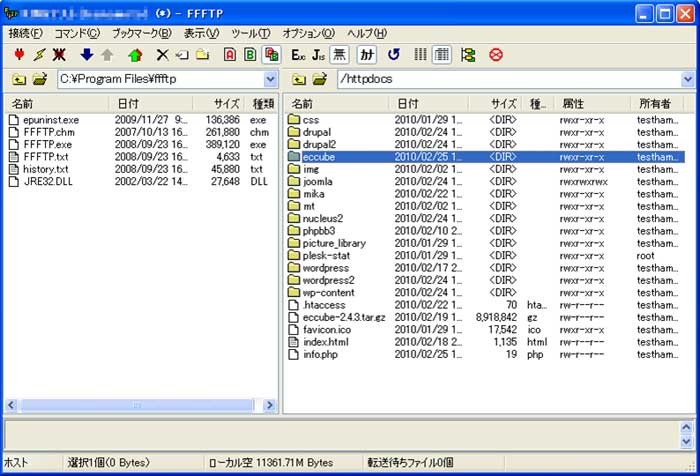Toggle ASCII transfer mode (A)

230,54
